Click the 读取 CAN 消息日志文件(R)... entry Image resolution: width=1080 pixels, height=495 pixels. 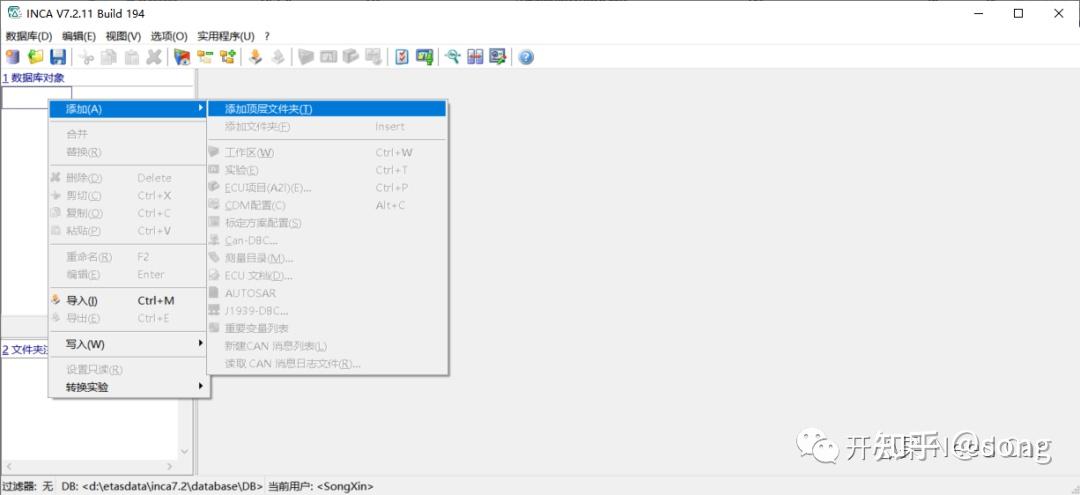tap(326, 364)
